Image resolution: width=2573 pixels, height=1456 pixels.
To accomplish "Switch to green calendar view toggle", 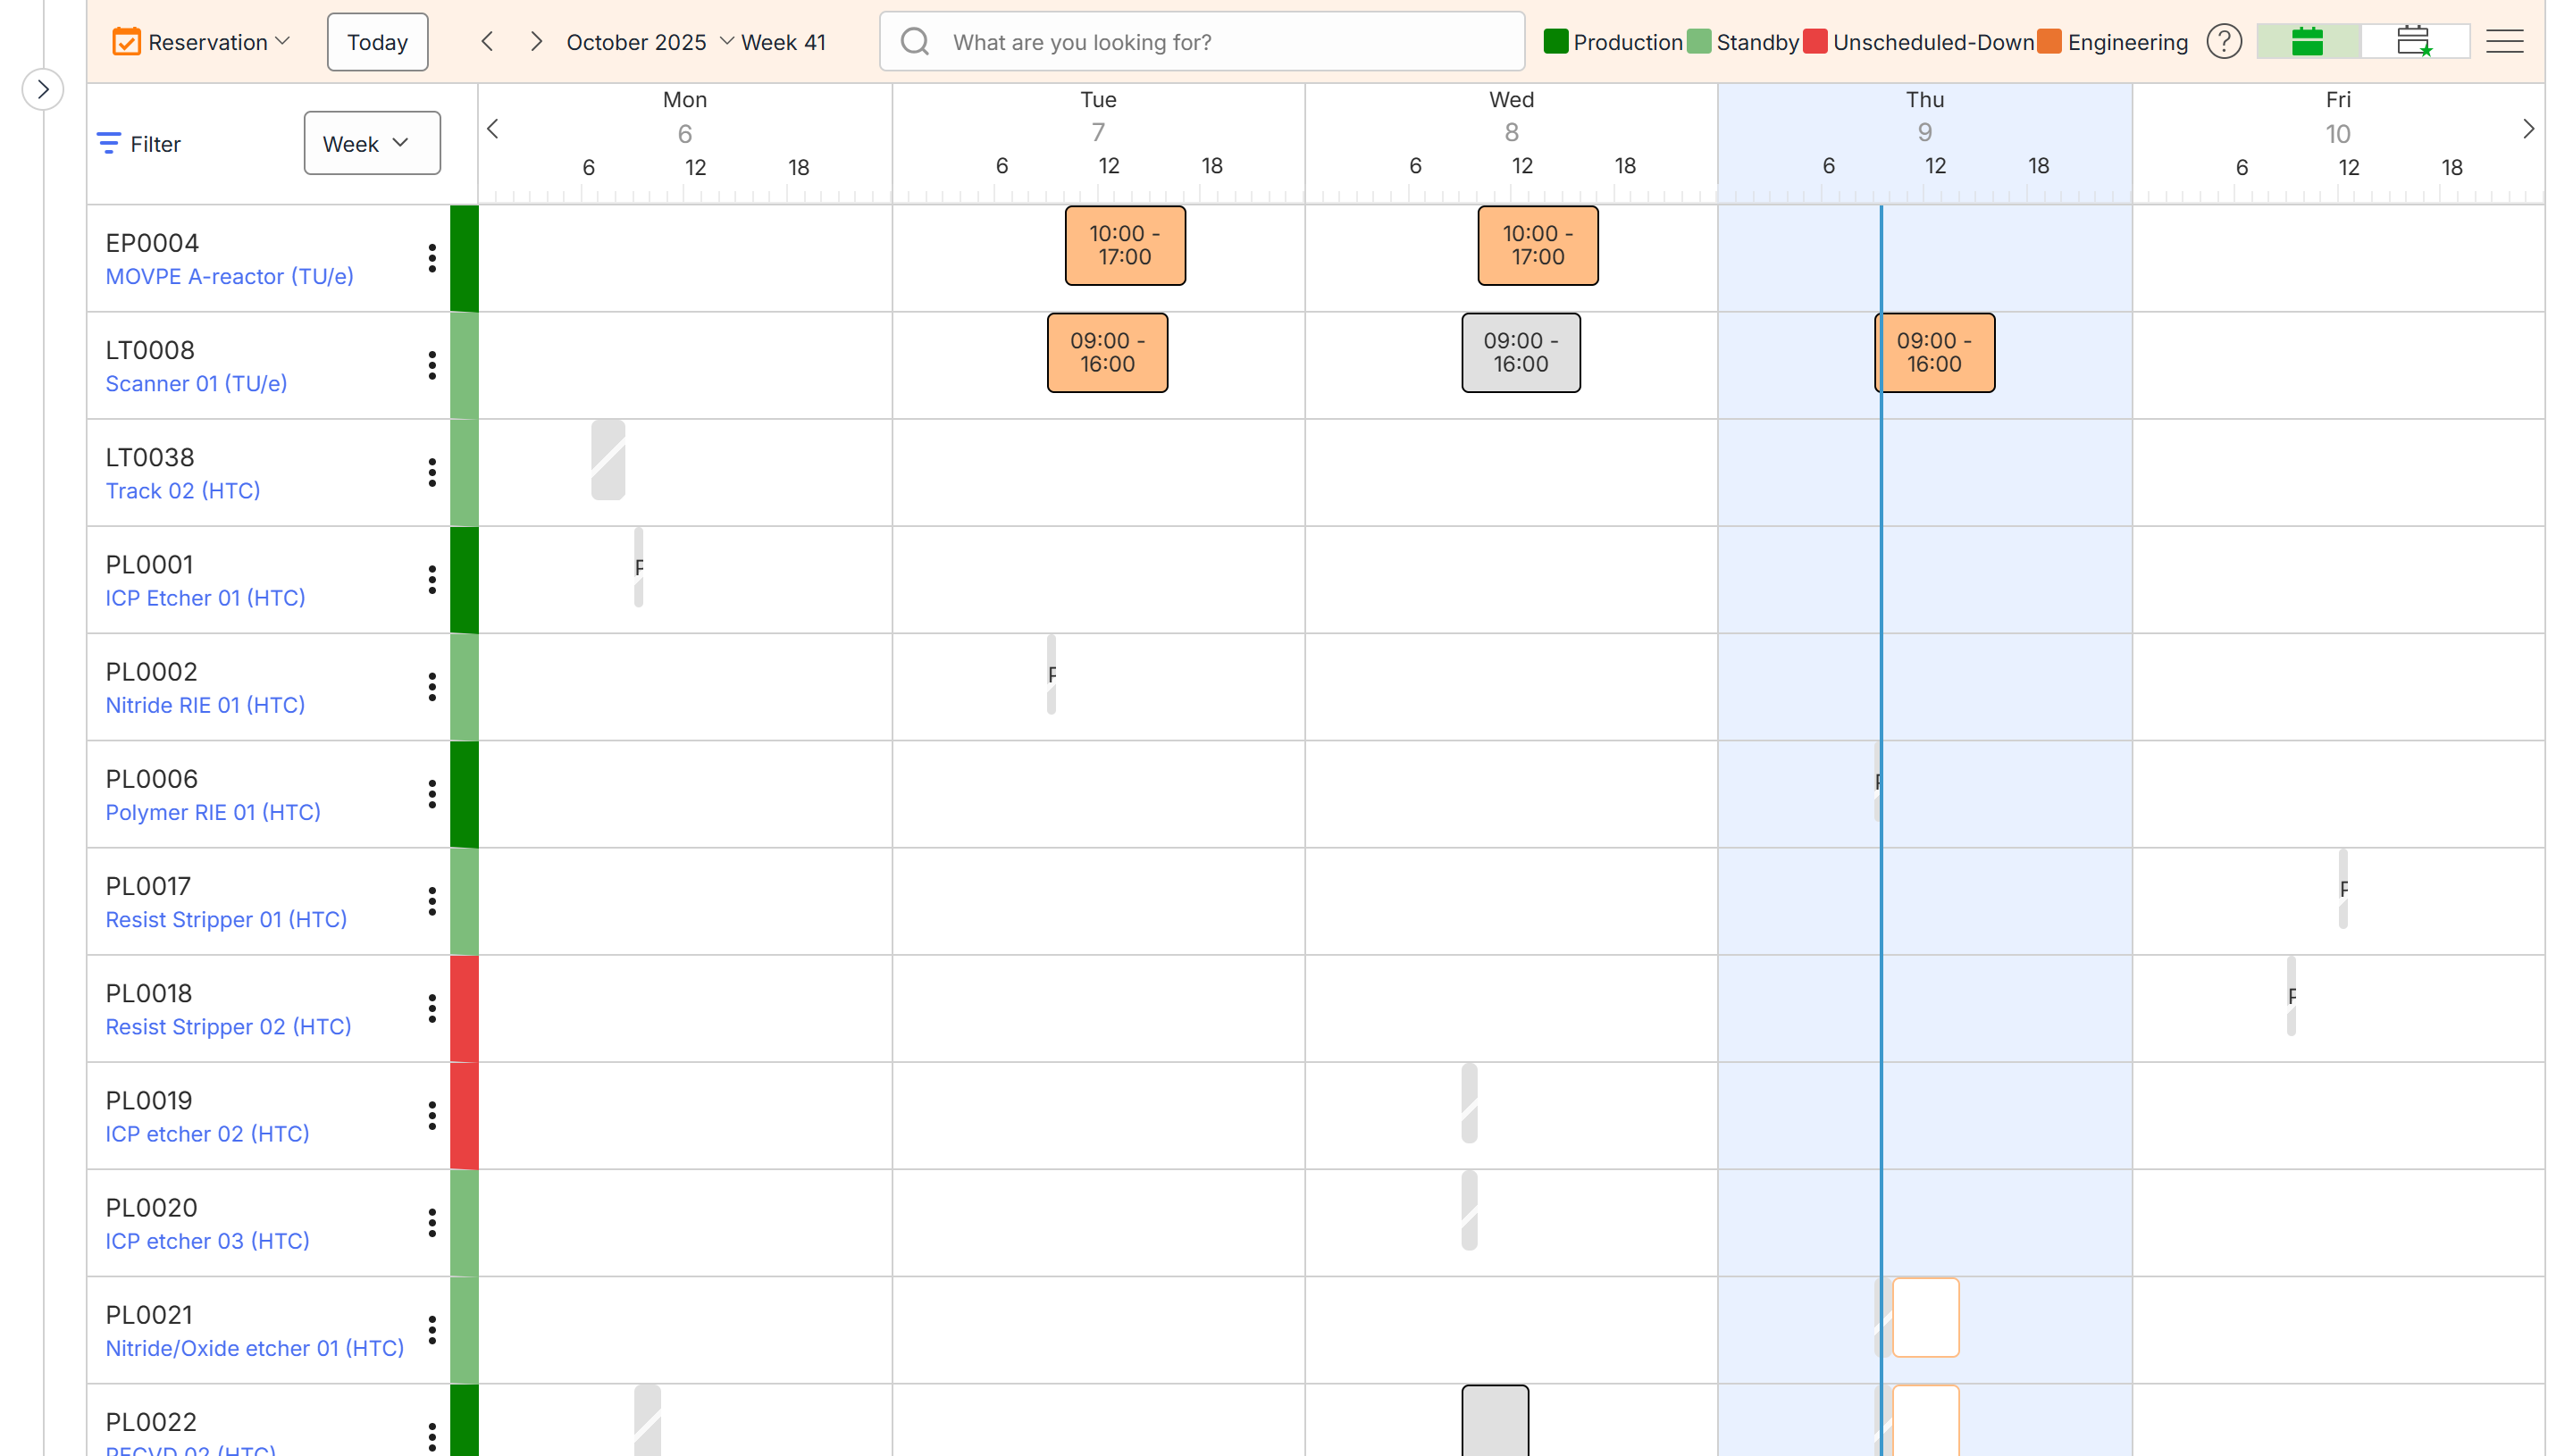I will click(2307, 42).
